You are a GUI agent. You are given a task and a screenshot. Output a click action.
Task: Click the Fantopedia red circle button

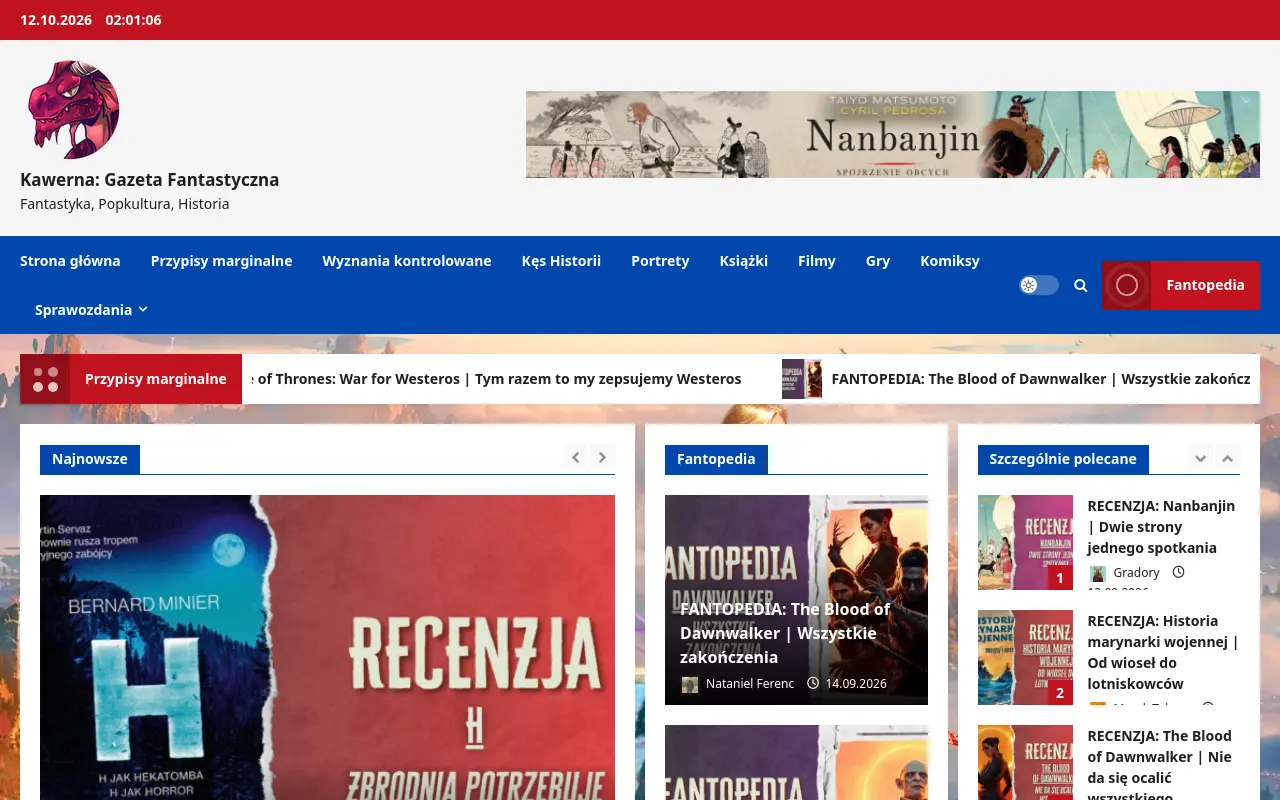[1181, 285]
